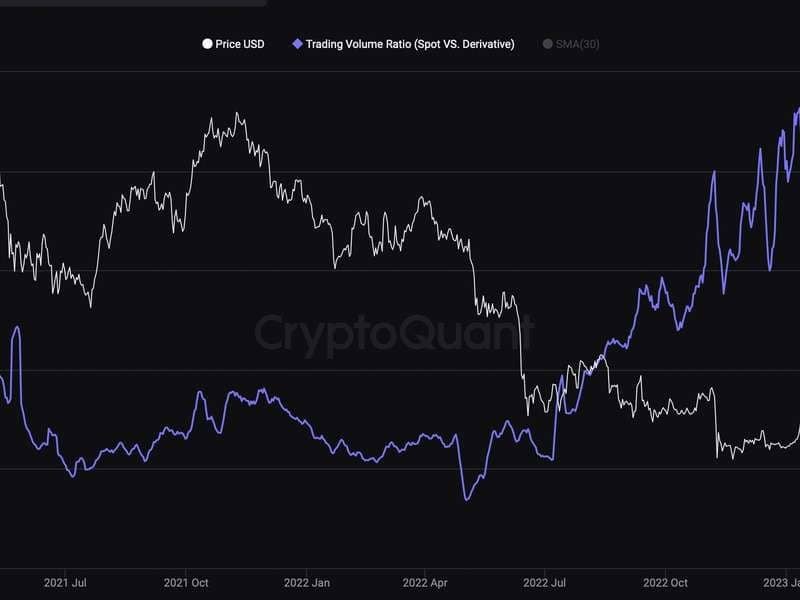Image resolution: width=800 pixels, height=600 pixels.
Task: Click the purple diamond legend marker
Action: click(297, 44)
